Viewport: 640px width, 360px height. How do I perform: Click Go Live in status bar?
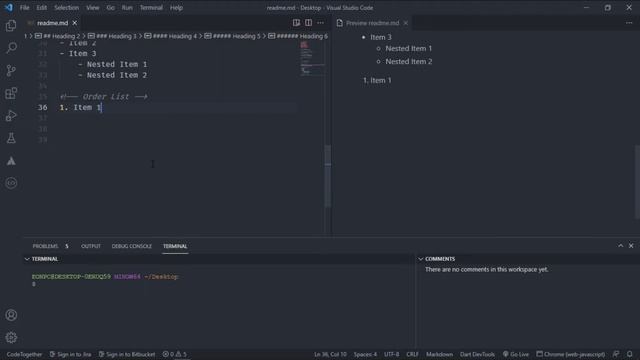click(x=516, y=354)
